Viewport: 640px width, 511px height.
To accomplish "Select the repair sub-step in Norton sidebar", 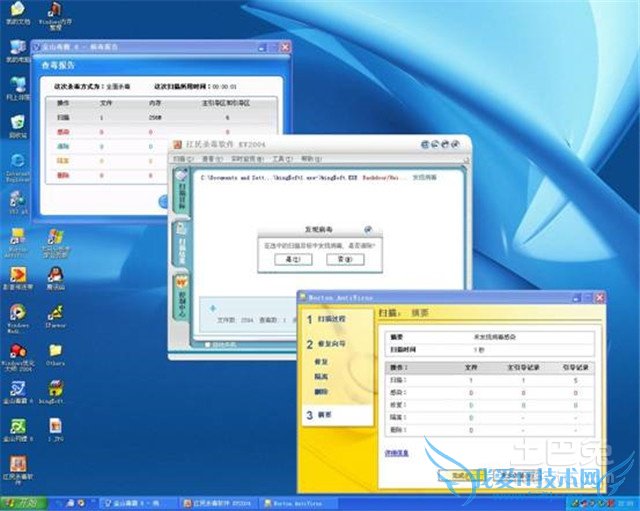I will (x=321, y=362).
